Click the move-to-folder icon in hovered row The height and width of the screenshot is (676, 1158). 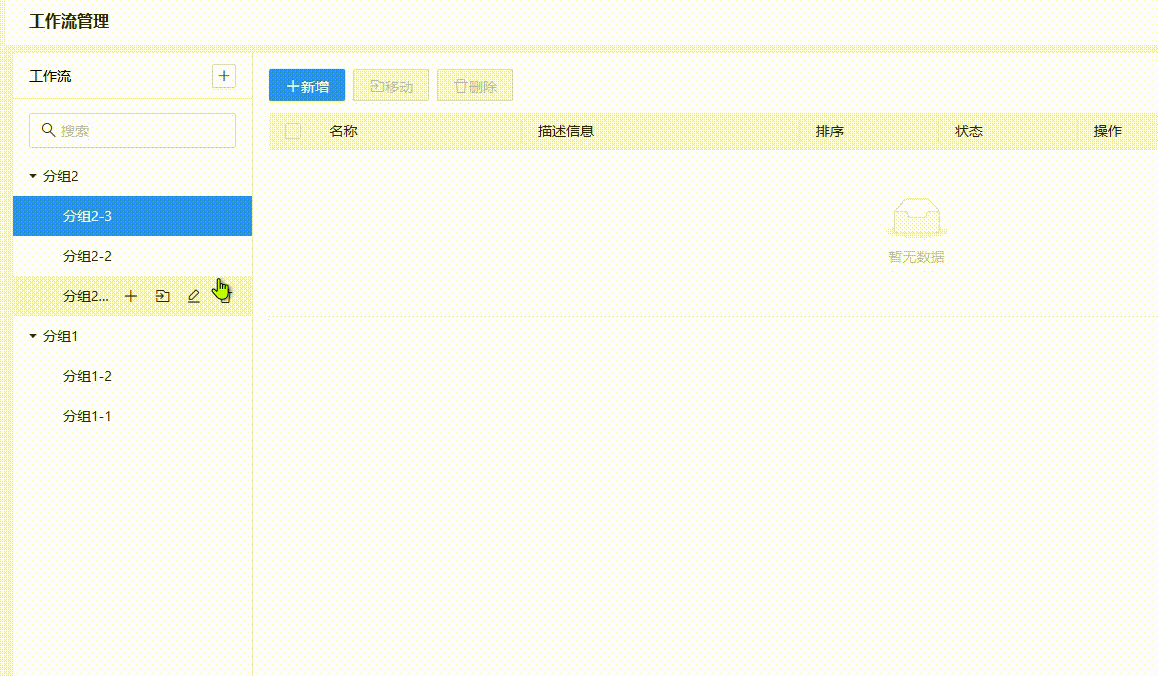(x=162, y=296)
